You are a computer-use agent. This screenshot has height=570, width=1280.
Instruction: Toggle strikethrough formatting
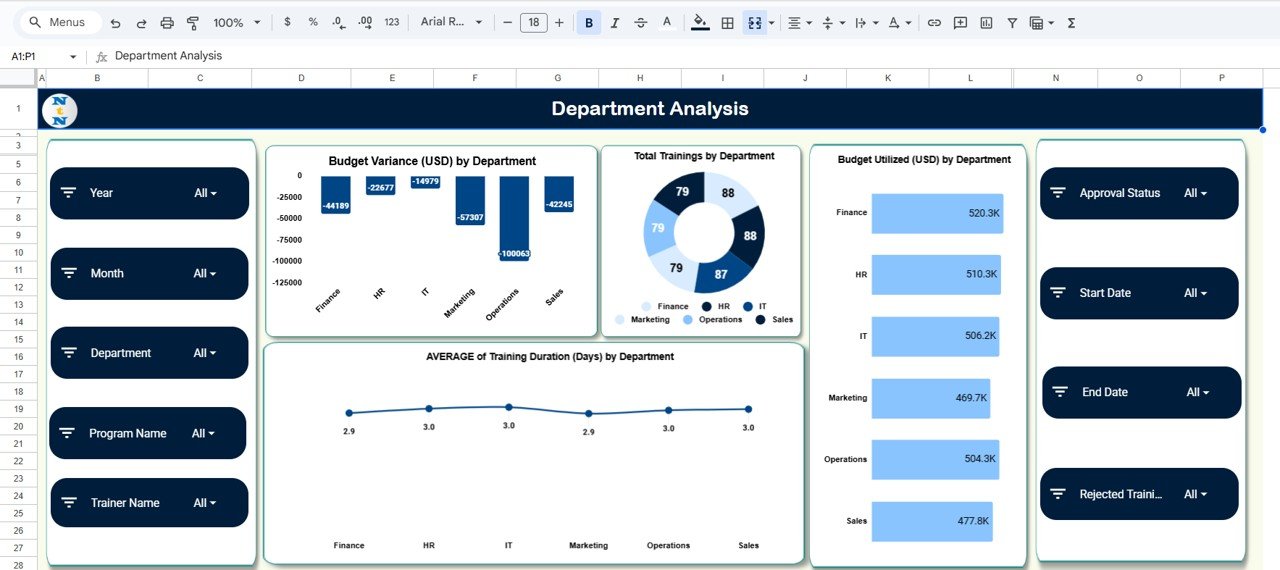(641, 22)
